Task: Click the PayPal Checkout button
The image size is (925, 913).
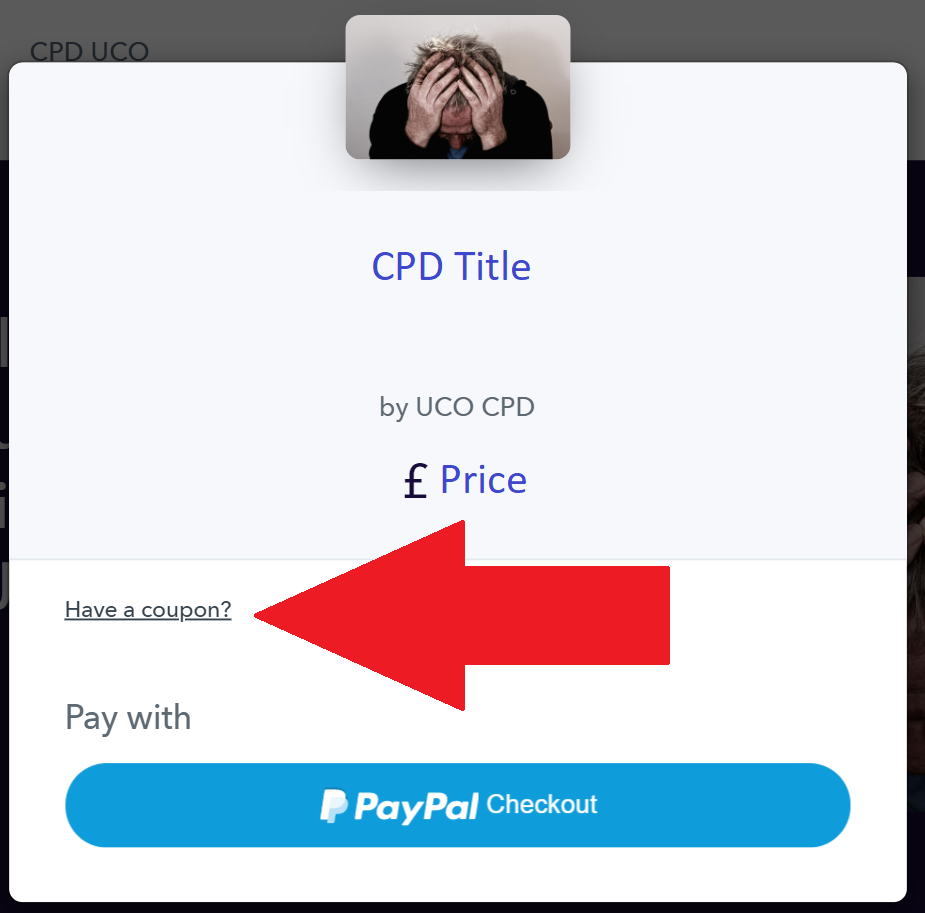Action: coord(458,805)
